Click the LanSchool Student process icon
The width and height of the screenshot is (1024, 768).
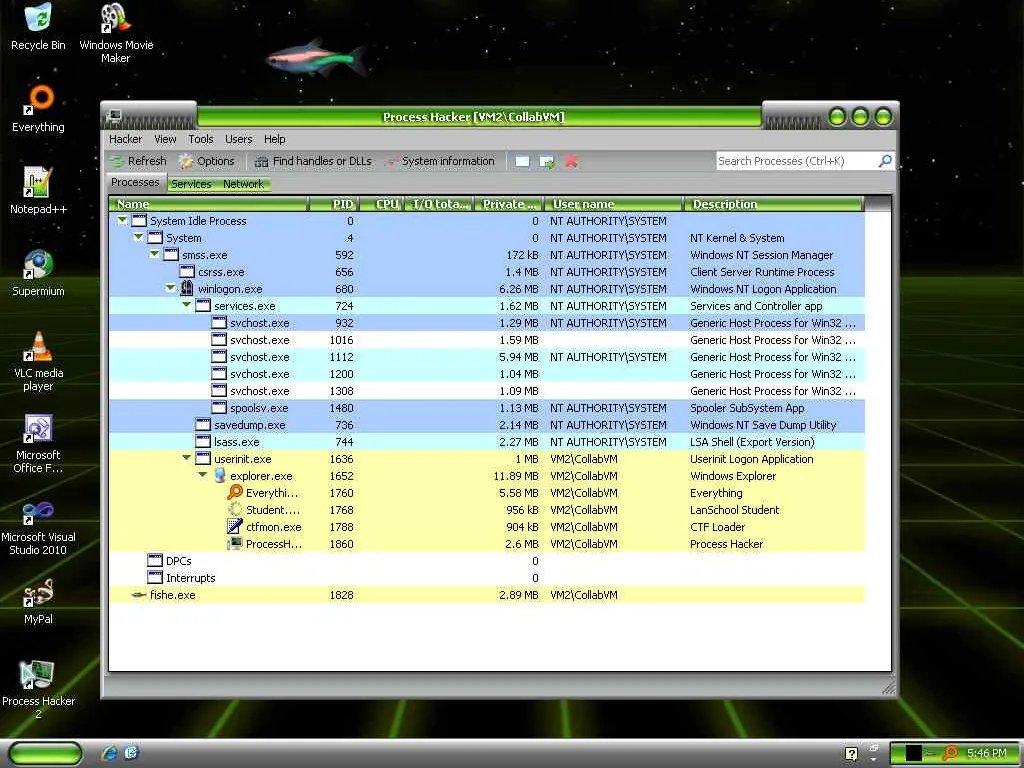[x=235, y=509]
